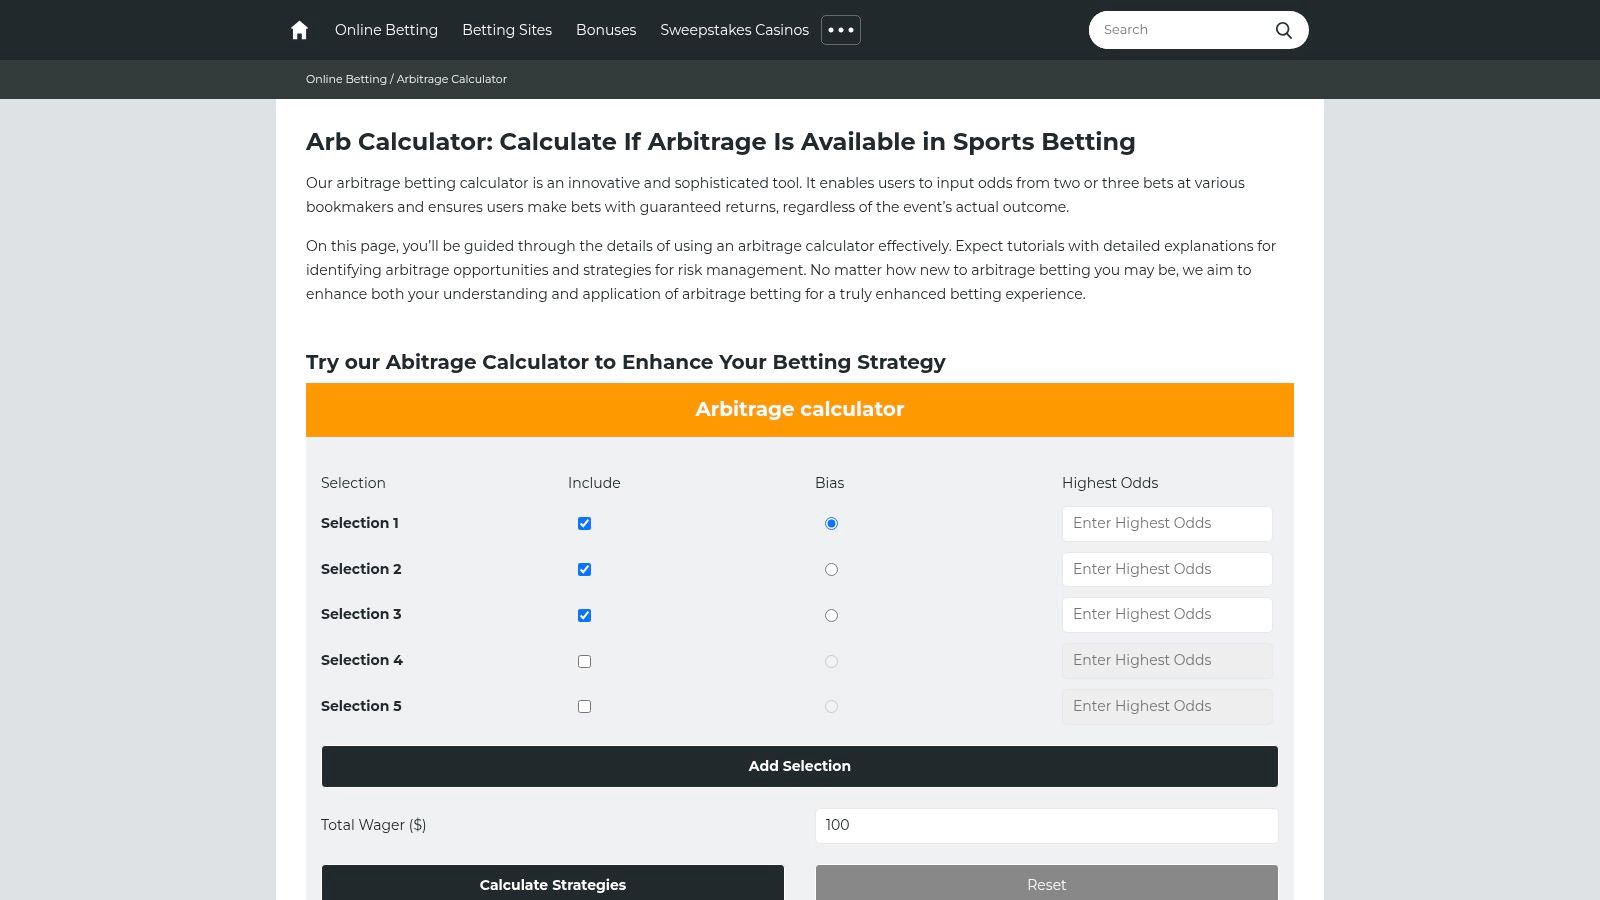Go to the Bonuses nav item
Viewport: 1600px width, 900px height.
(x=605, y=30)
